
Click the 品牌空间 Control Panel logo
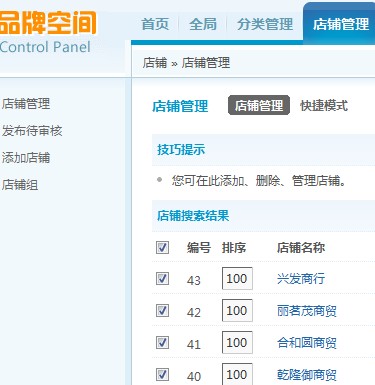47,32
